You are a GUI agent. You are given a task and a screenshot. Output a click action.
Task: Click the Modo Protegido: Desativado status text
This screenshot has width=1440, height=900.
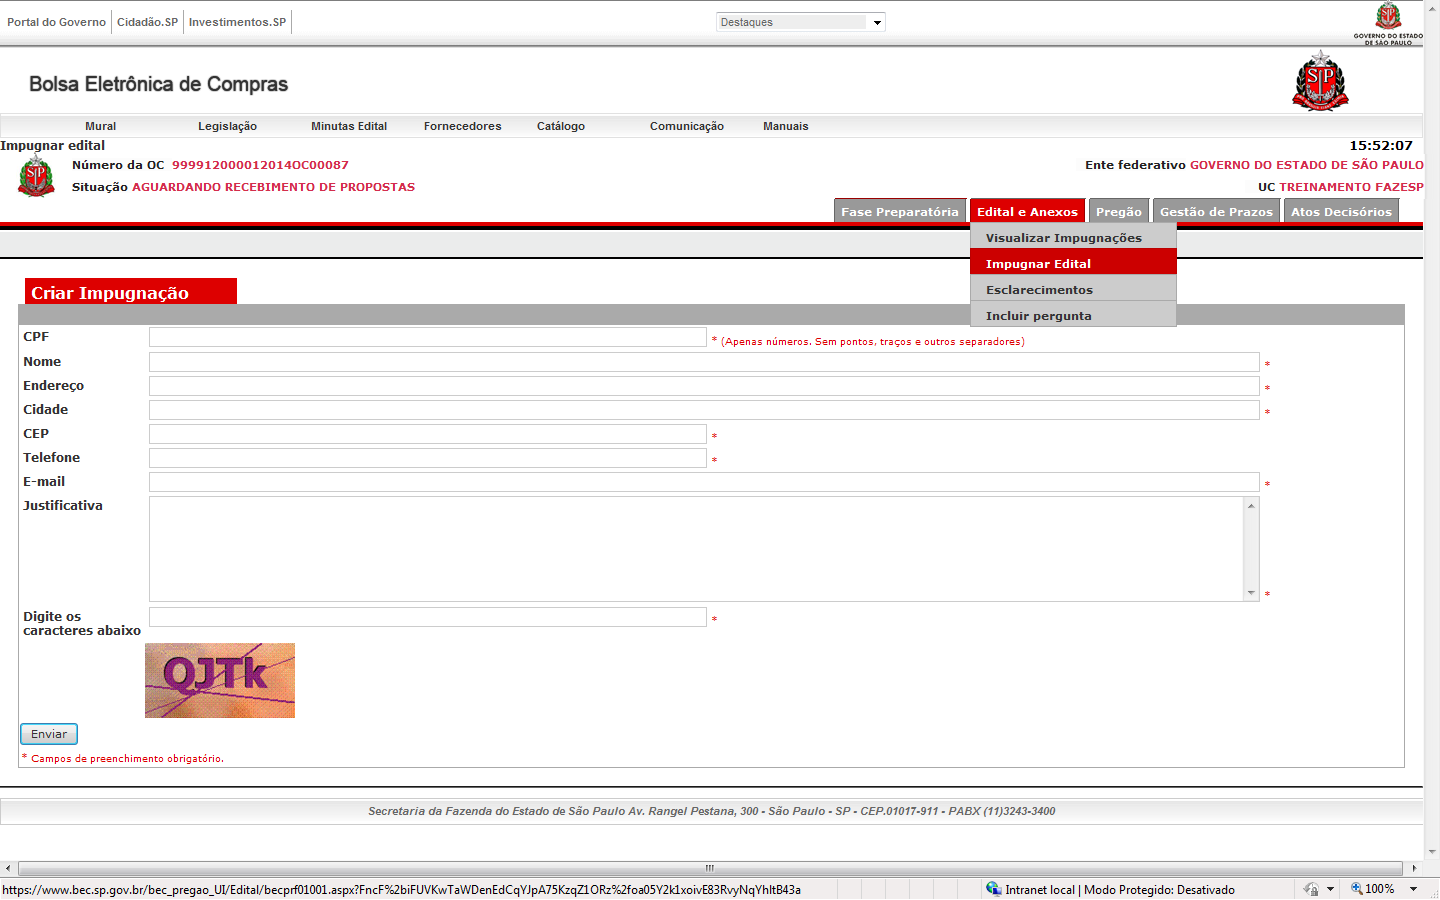(1159, 889)
